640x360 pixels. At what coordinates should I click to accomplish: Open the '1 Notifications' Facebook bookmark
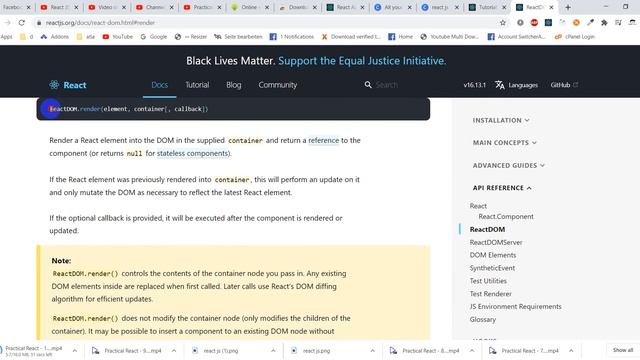tap(291, 37)
